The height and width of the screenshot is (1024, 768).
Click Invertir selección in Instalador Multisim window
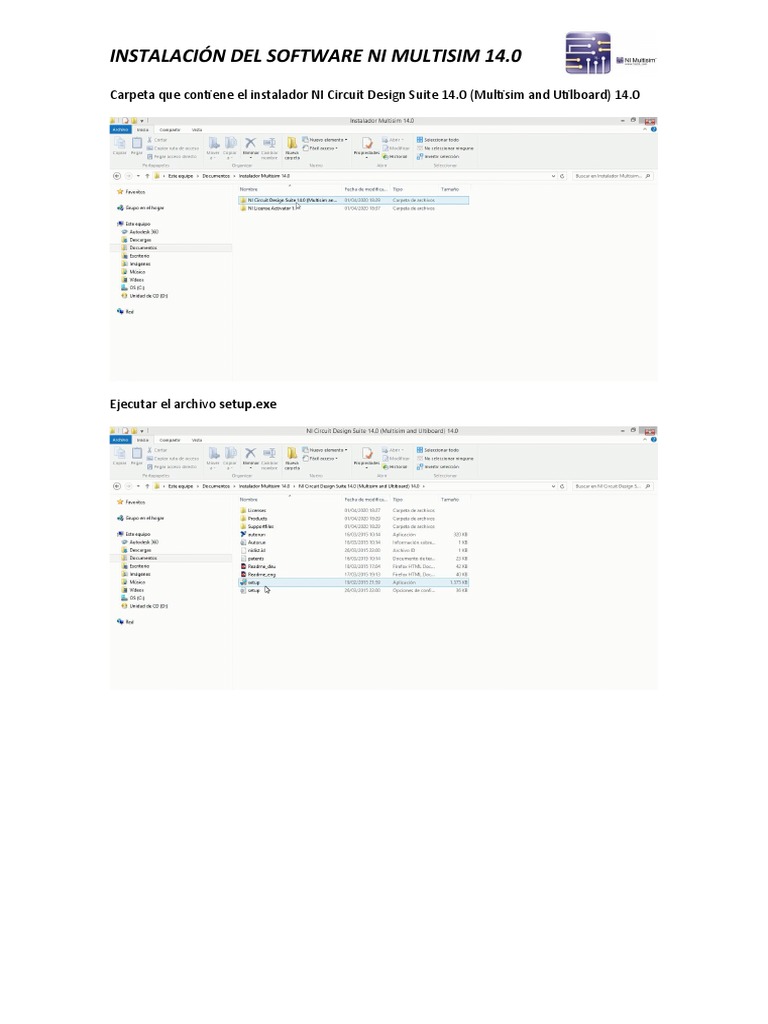click(438, 156)
